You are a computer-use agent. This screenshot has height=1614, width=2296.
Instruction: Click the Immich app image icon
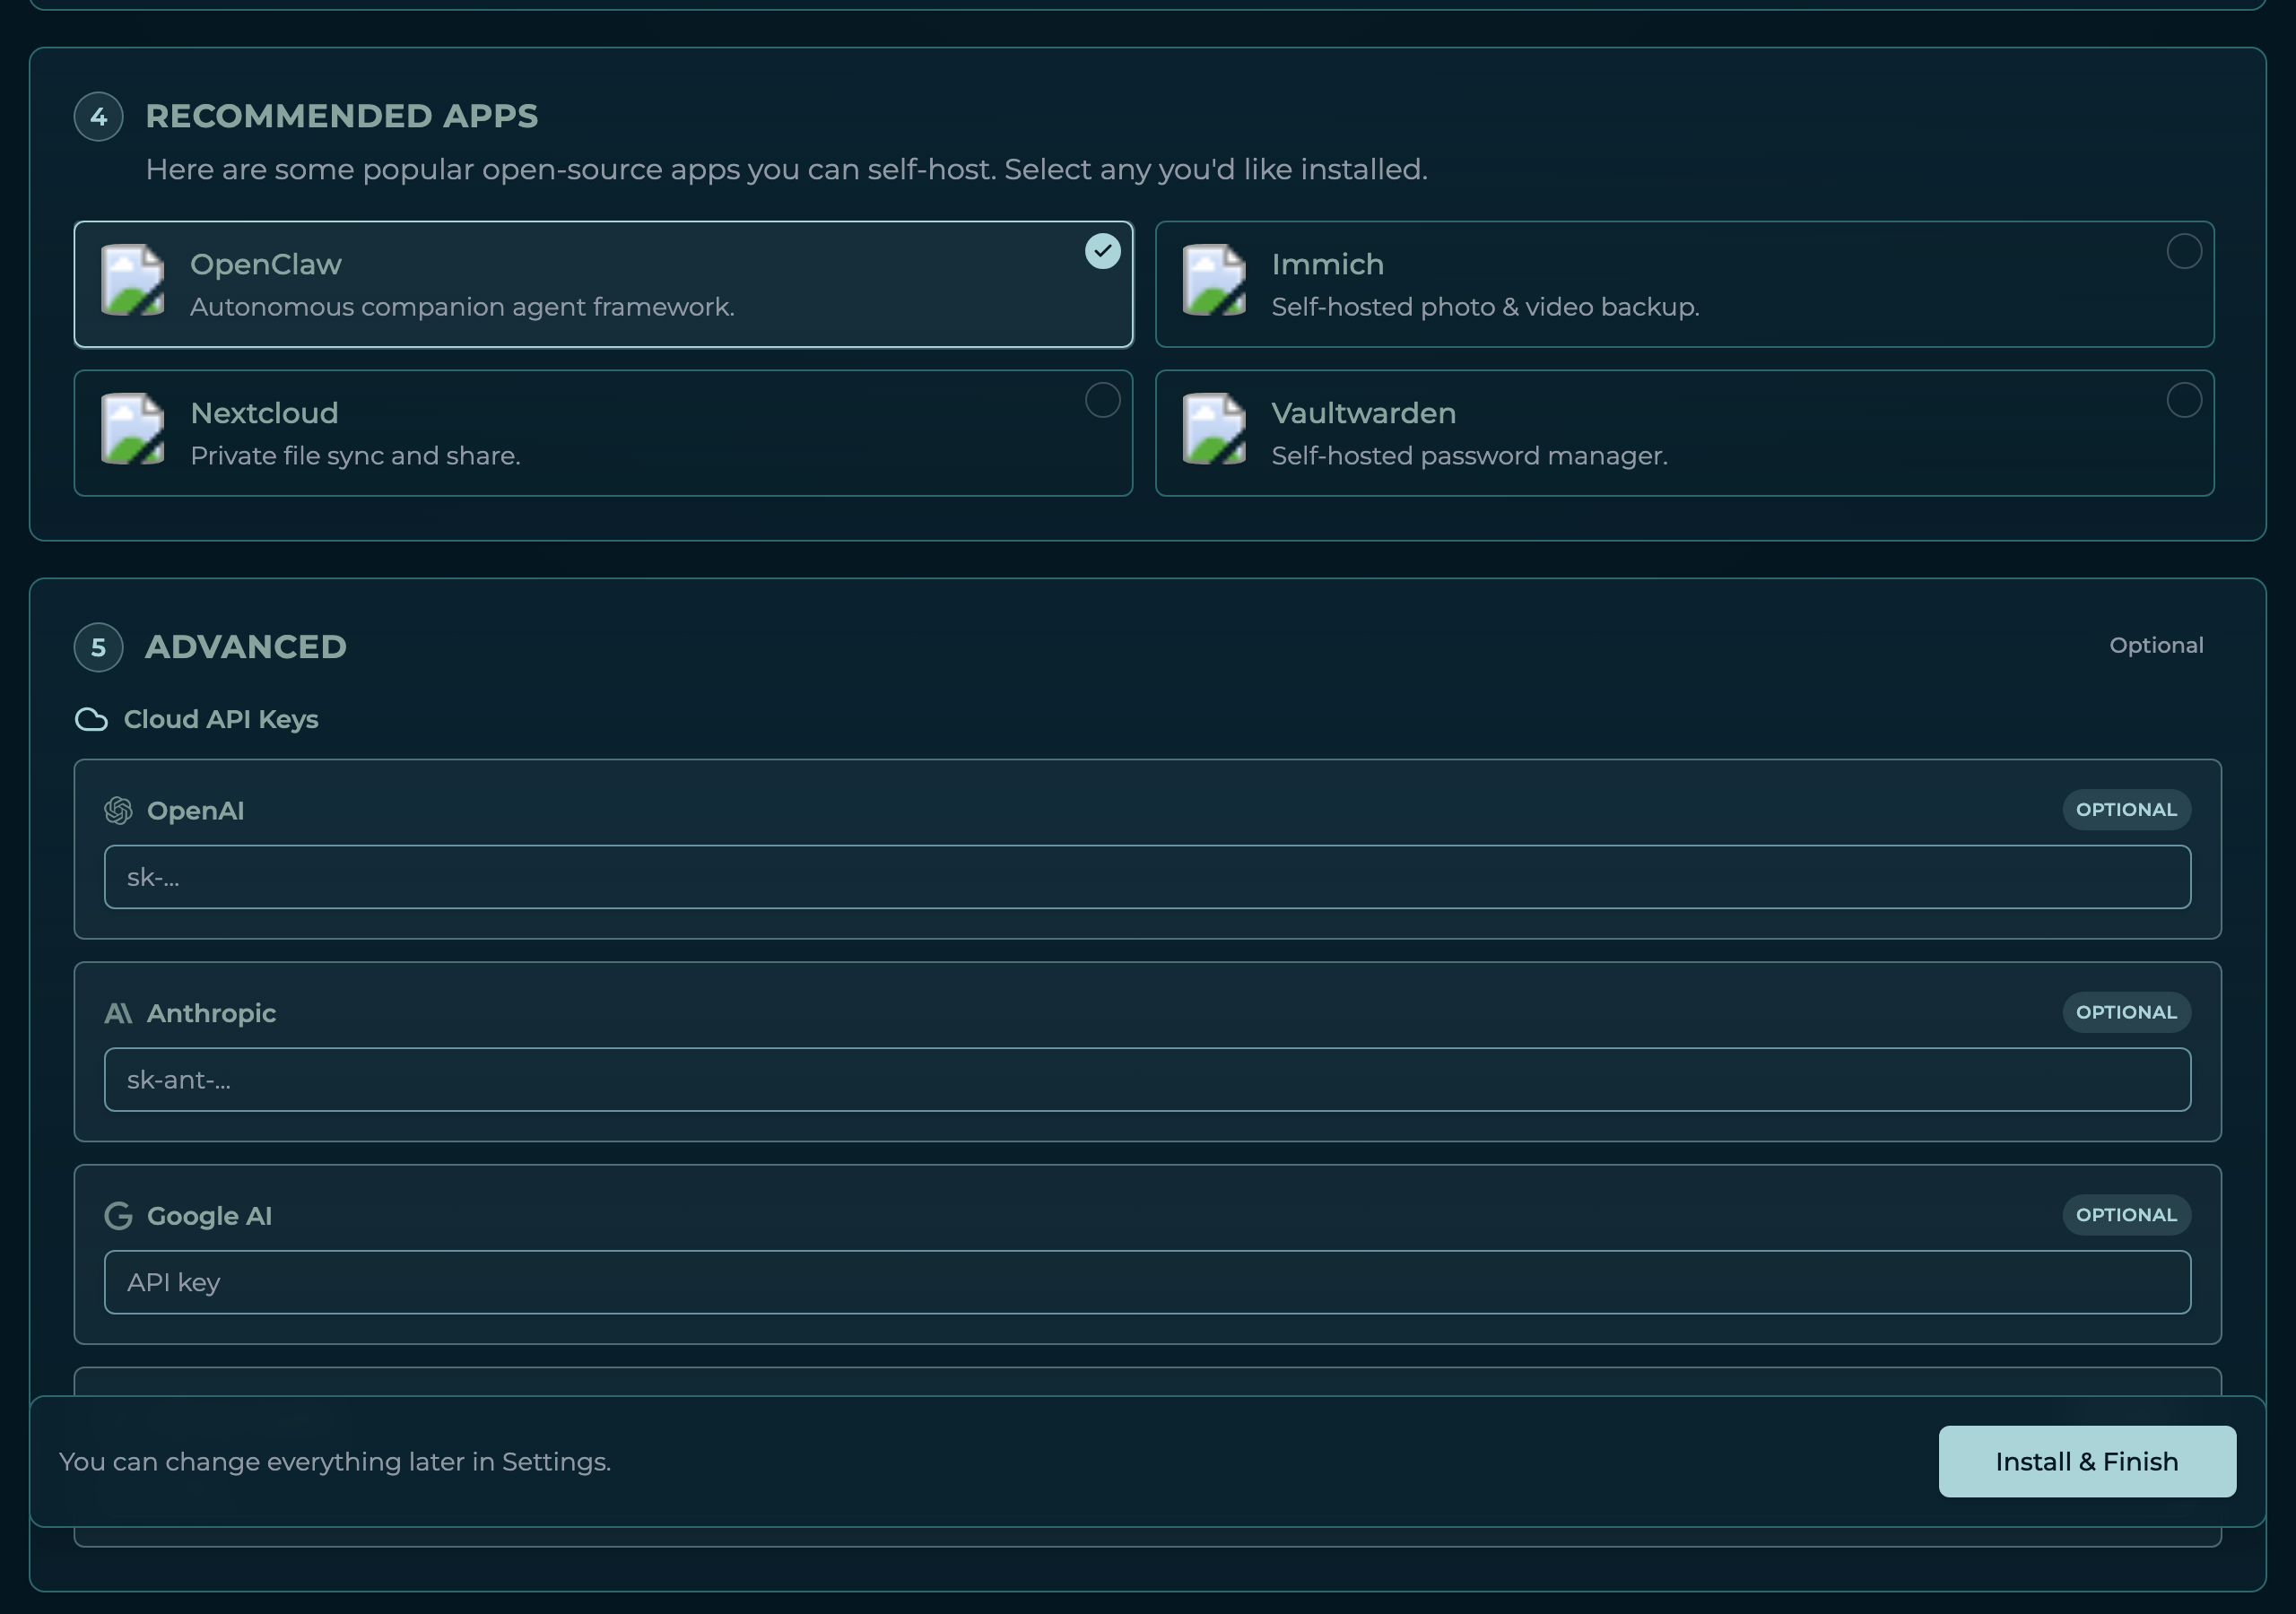point(1214,281)
